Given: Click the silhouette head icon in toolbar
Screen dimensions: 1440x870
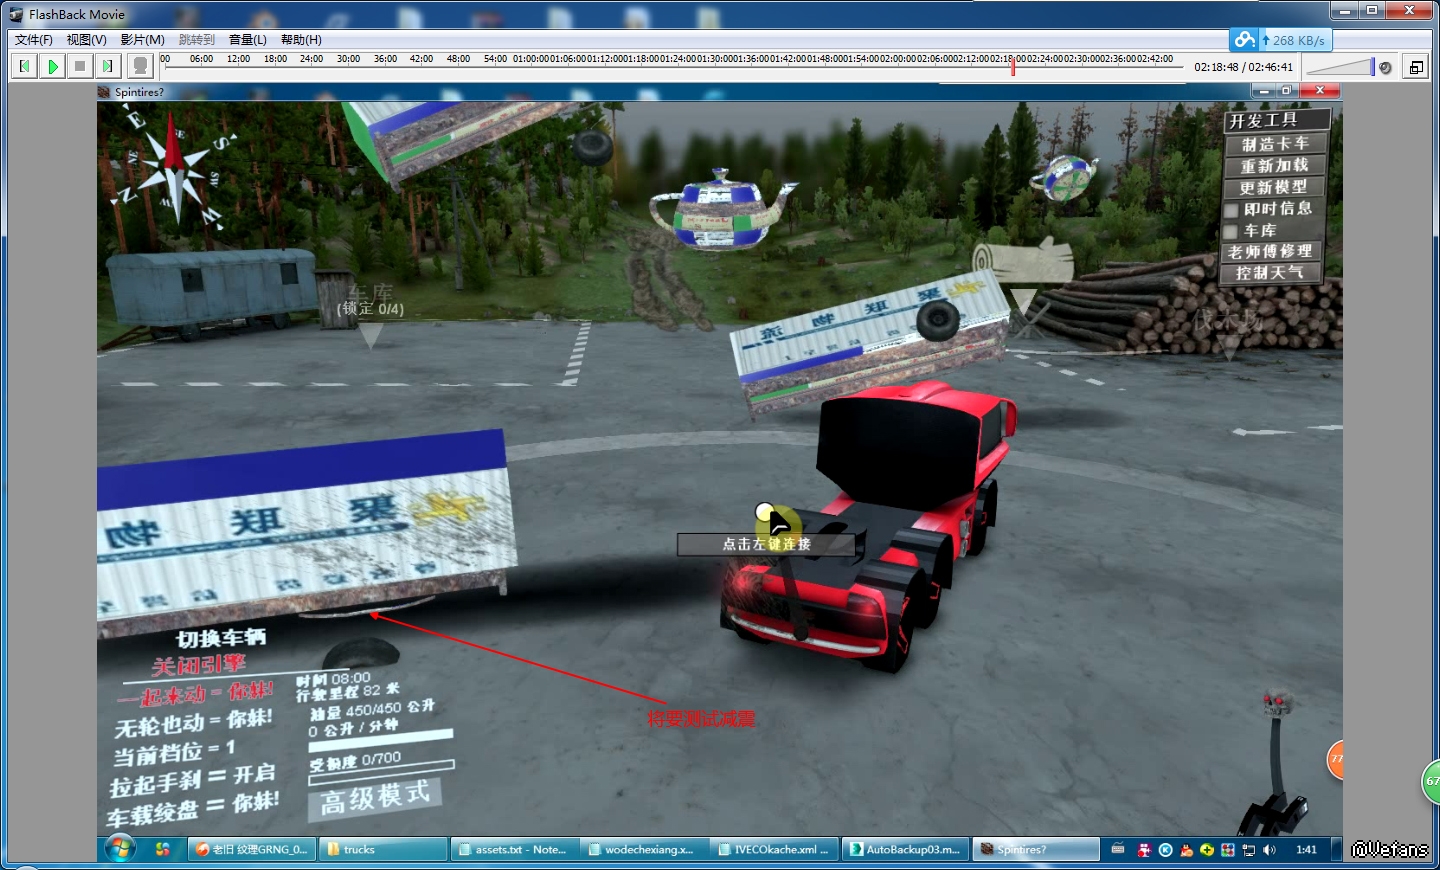Looking at the screenshot, I should [141, 66].
